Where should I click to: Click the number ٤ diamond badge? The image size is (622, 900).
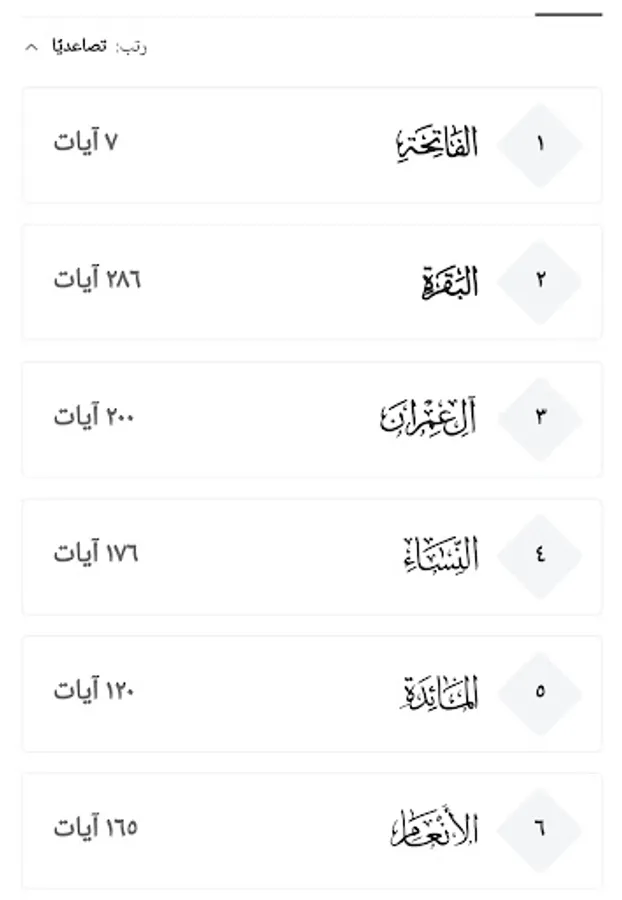[540, 556]
